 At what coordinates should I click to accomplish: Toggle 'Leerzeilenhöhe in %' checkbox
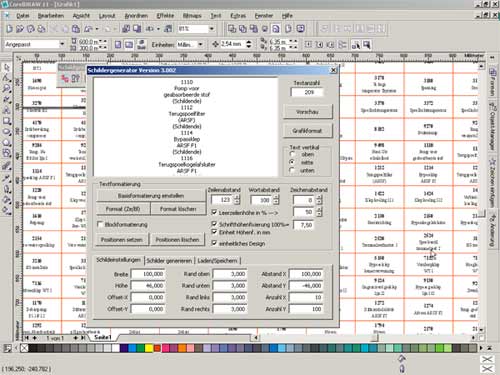214,212
